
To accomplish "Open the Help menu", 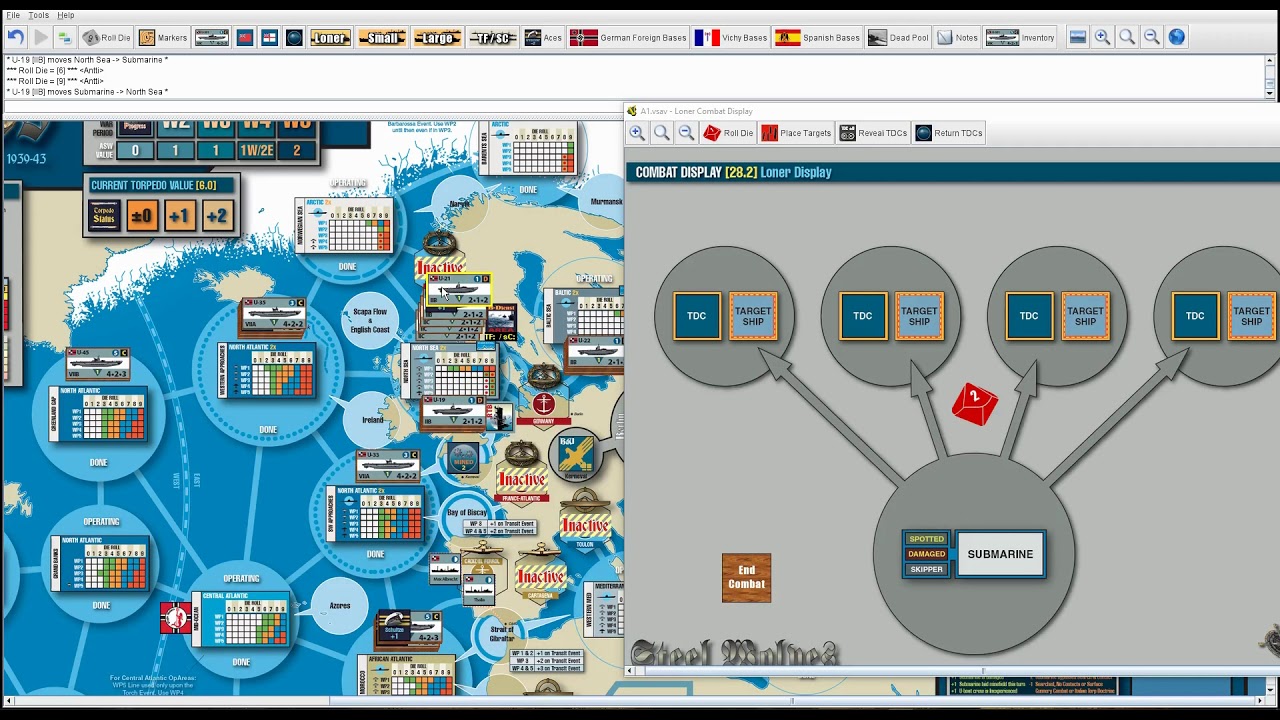I will [65, 15].
